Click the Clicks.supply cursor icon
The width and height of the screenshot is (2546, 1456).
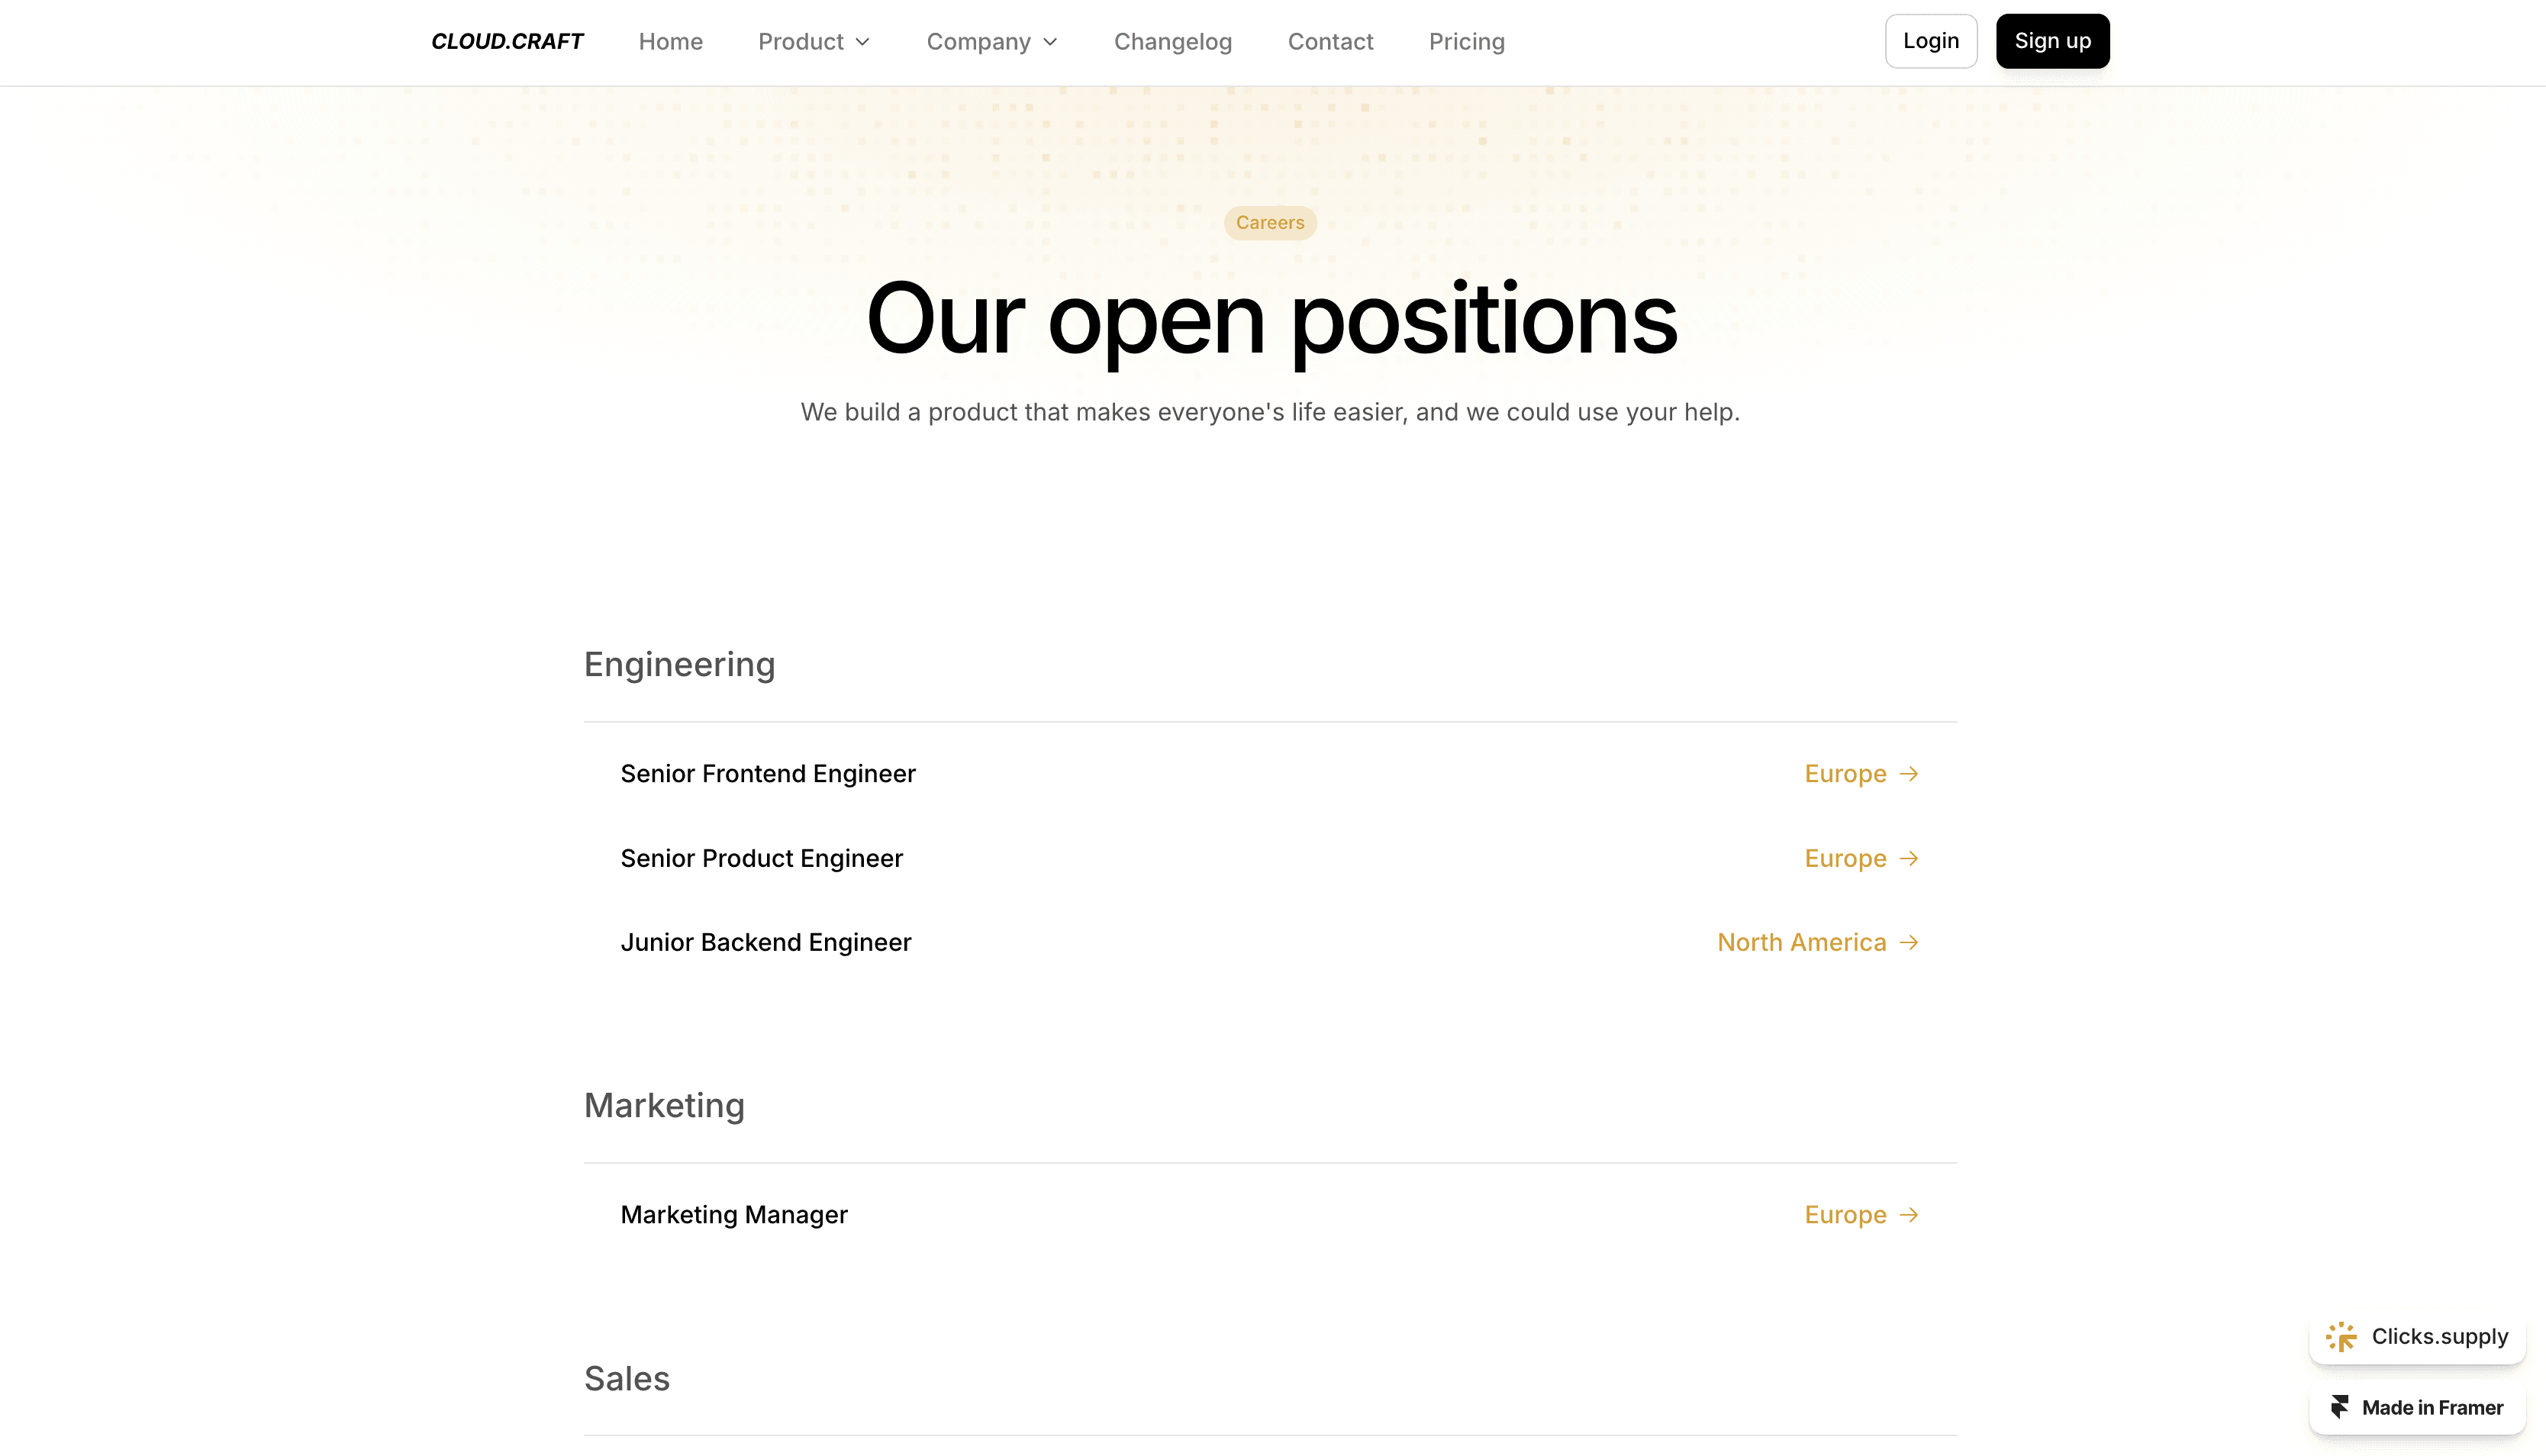pyautogui.click(x=2341, y=1337)
